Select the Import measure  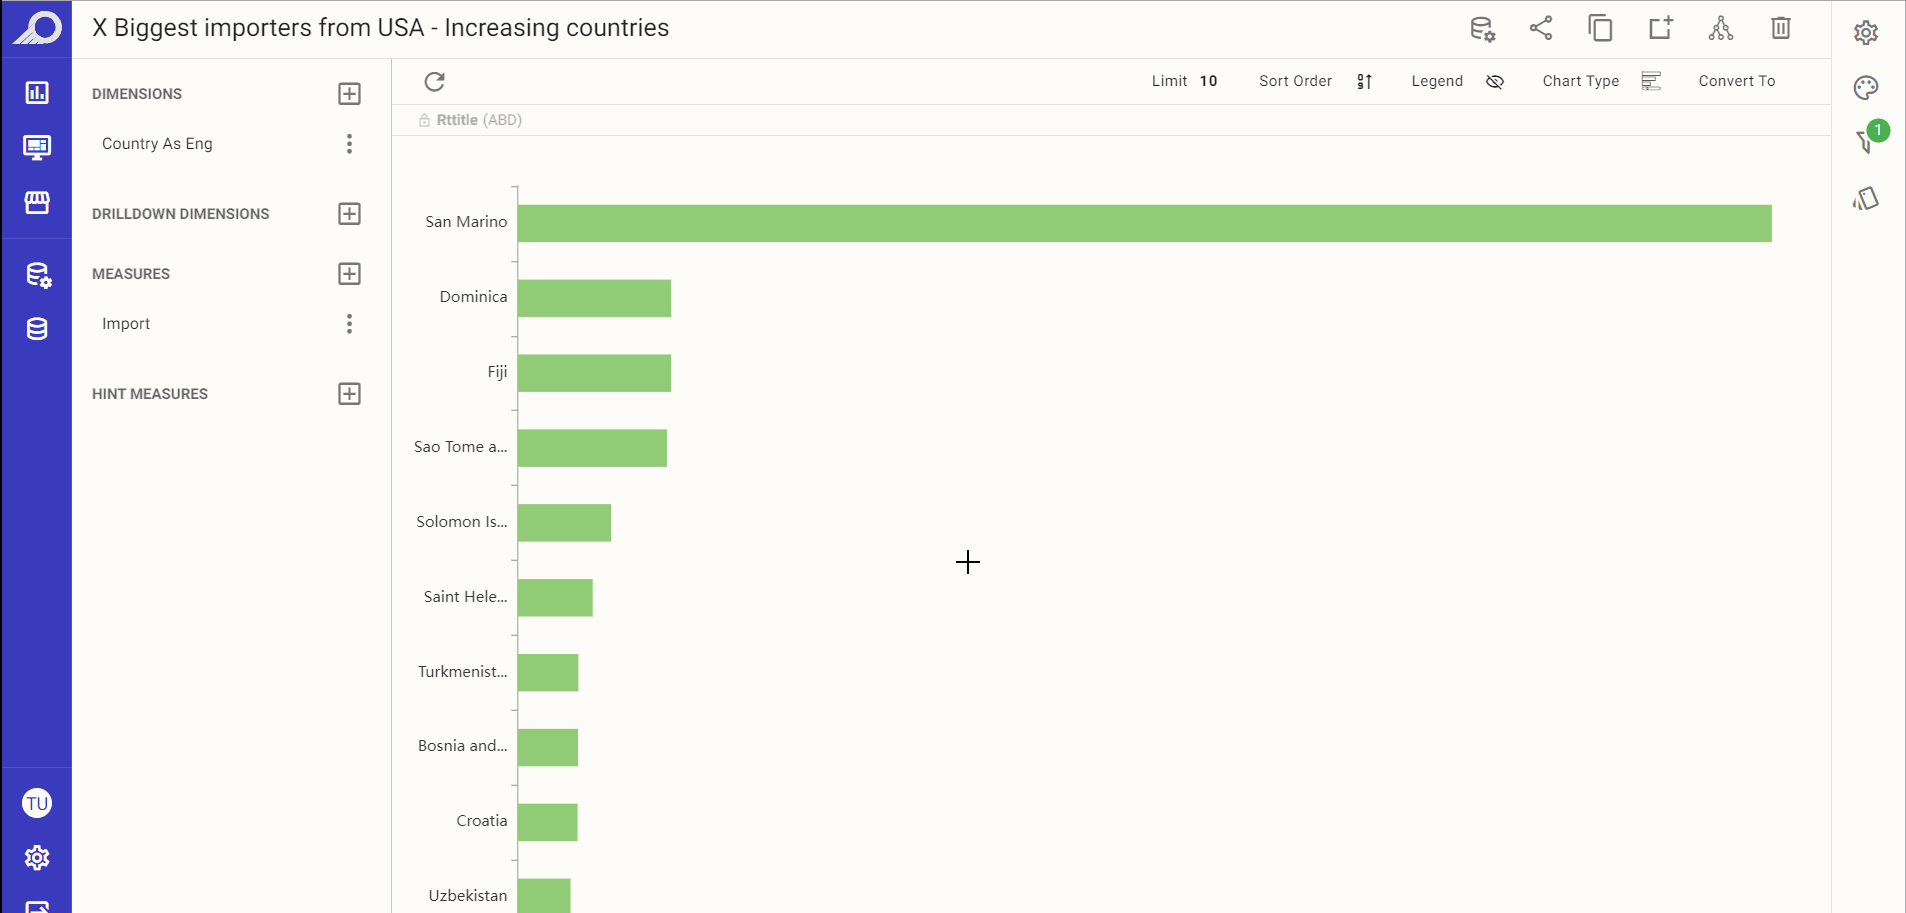pyautogui.click(x=126, y=324)
